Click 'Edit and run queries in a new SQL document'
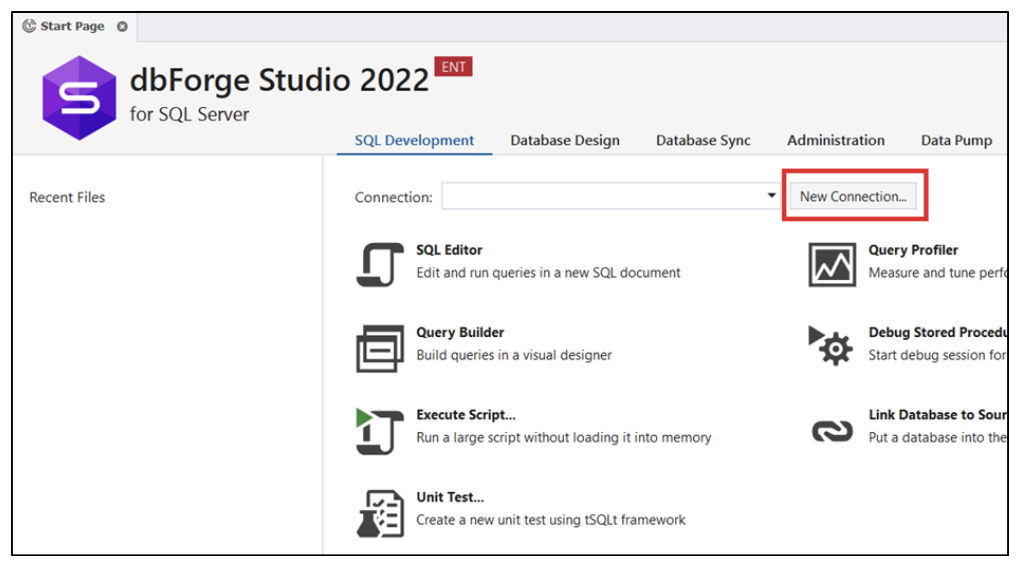 pyautogui.click(x=548, y=273)
